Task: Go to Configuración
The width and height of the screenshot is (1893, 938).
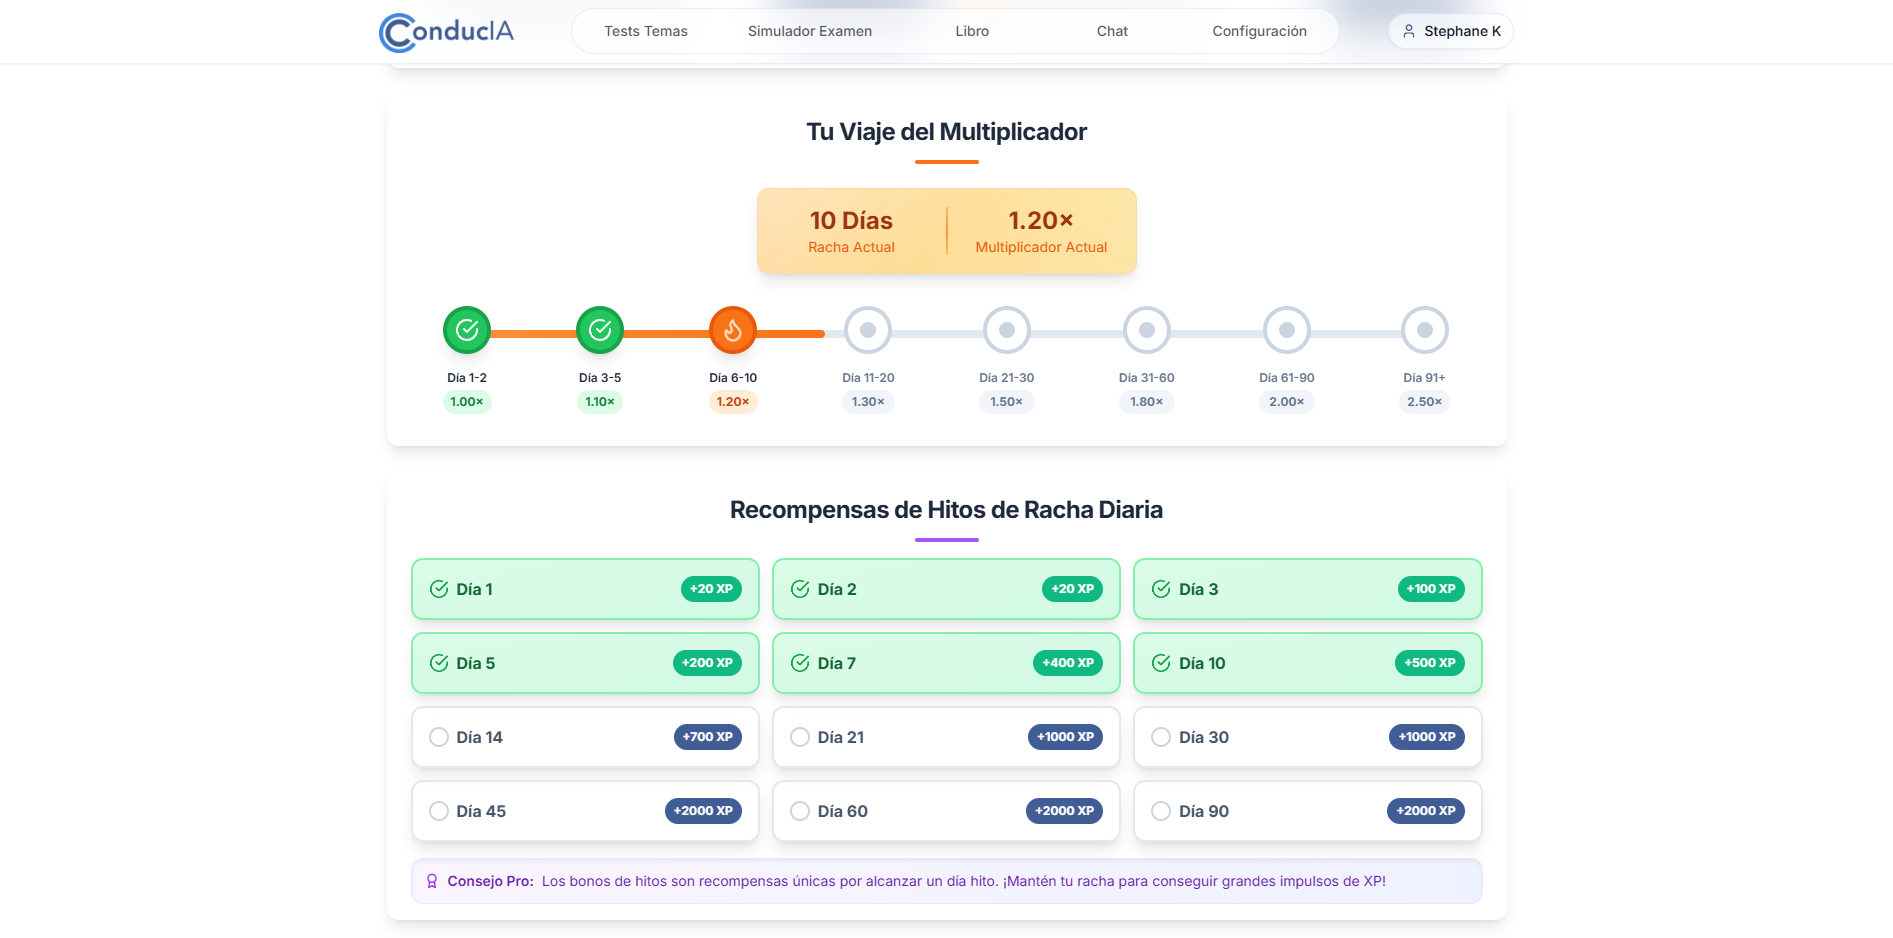Action: [x=1259, y=31]
